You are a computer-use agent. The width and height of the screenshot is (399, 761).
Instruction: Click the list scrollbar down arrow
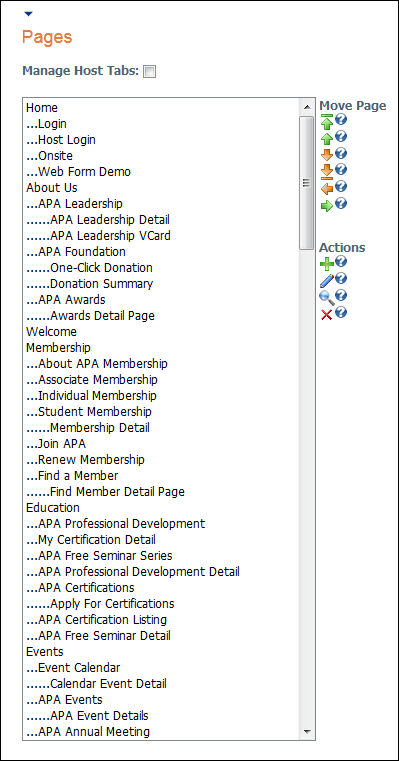click(306, 731)
